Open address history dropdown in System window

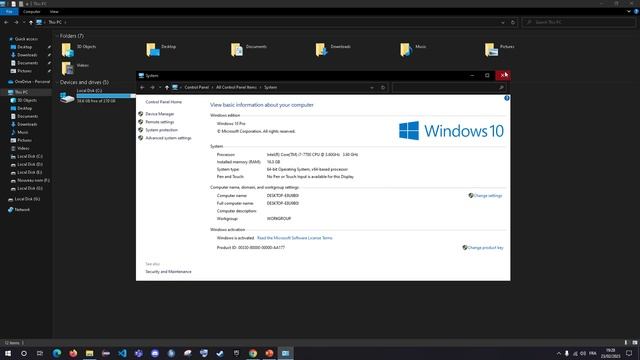pyautogui.click(x=372, y=87)
